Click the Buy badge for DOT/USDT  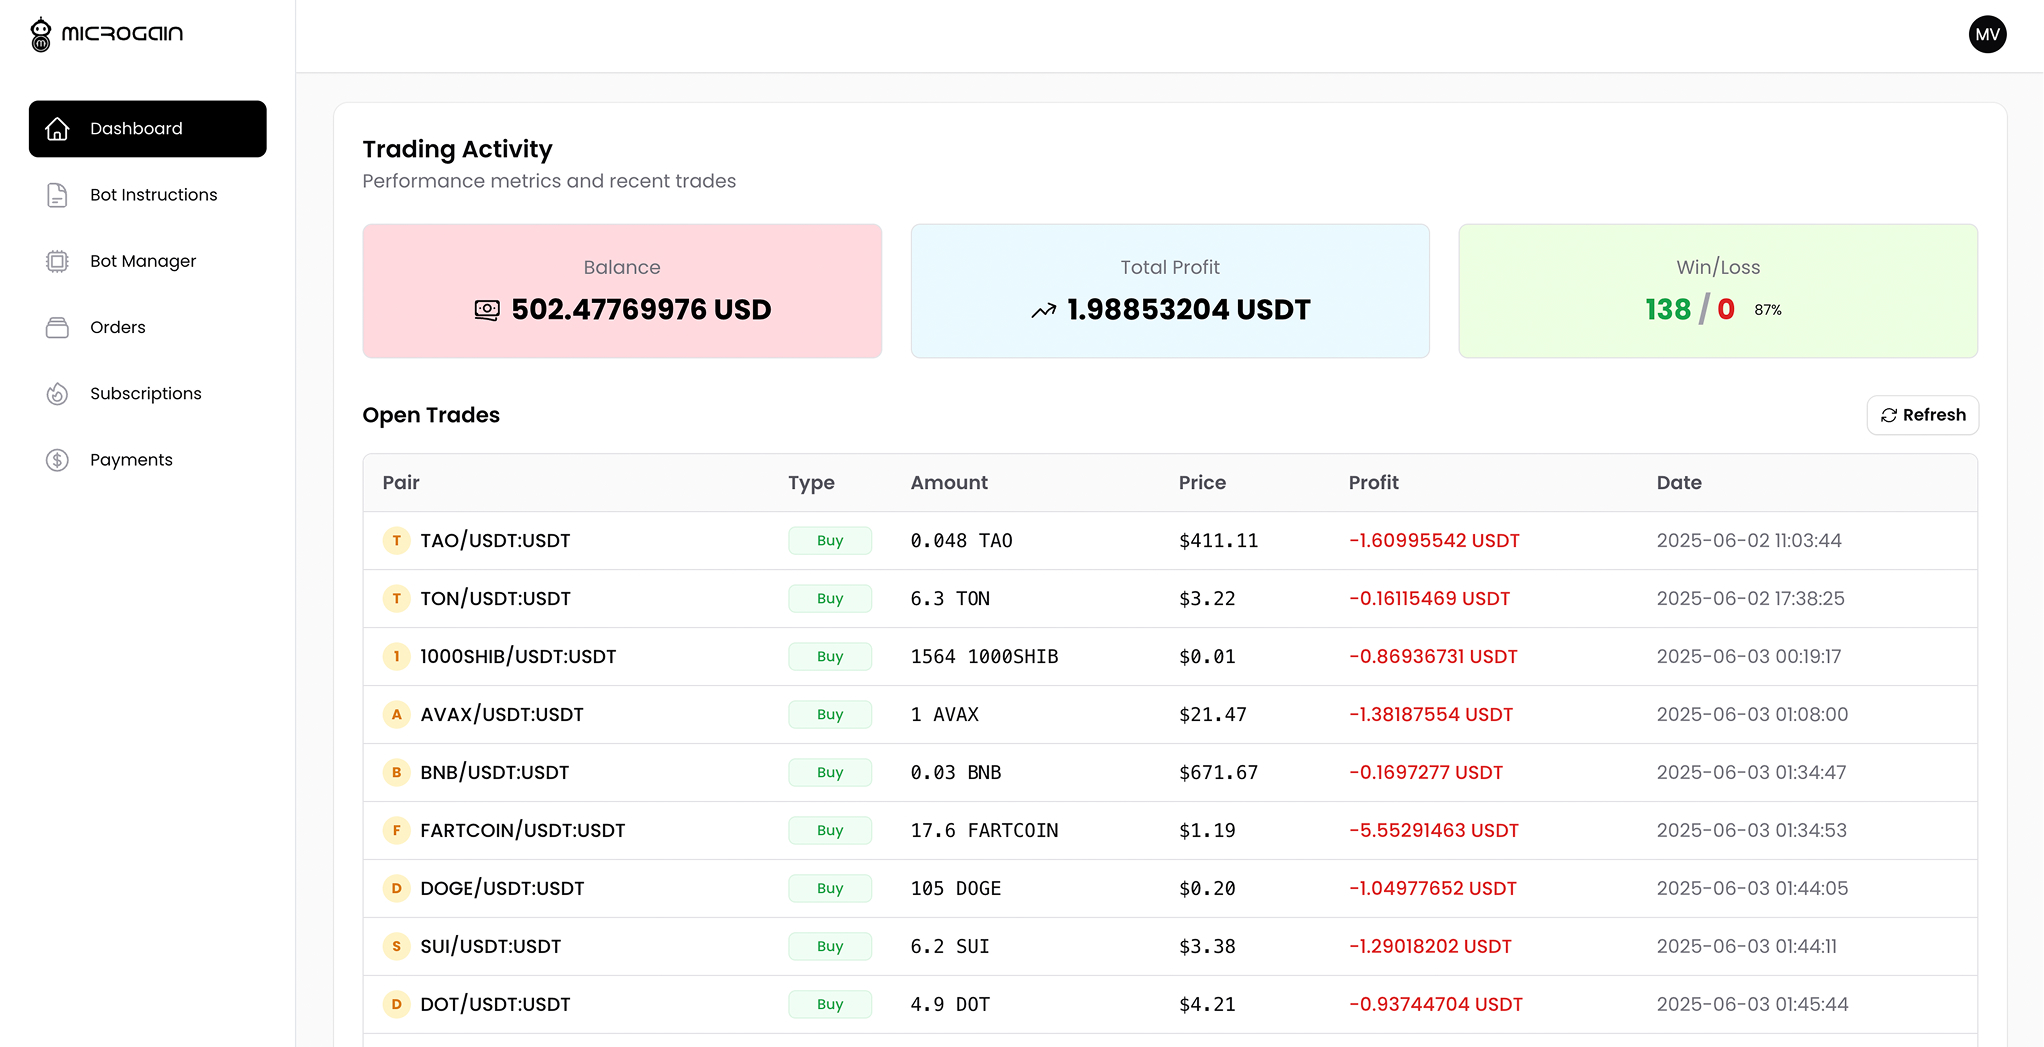(x=830, y=1005)
